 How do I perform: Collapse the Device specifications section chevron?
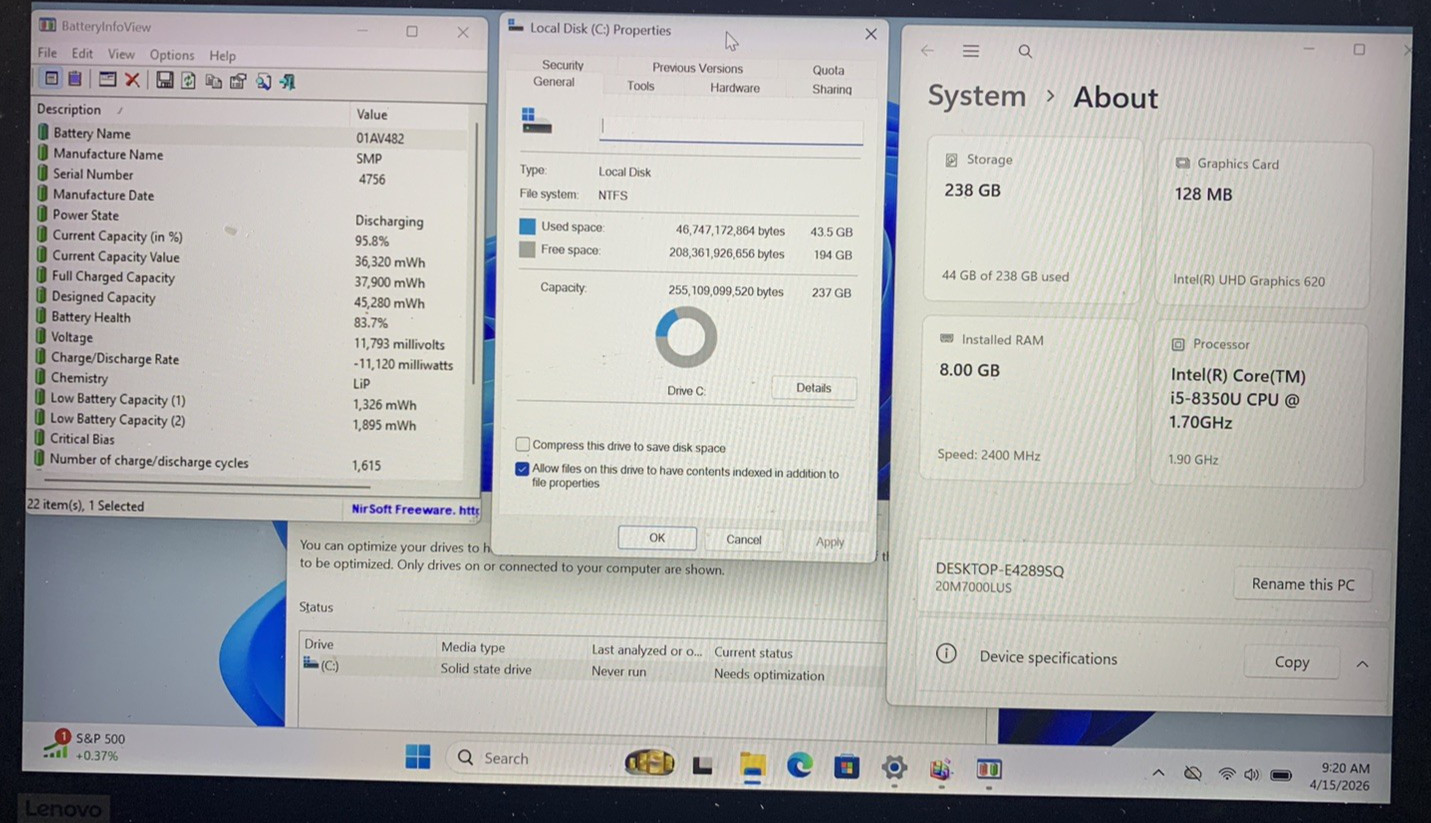1362,664
